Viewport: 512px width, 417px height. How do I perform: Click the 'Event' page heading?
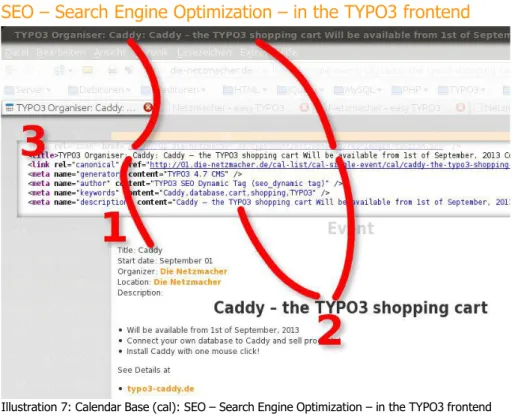(x=351, y=229)
